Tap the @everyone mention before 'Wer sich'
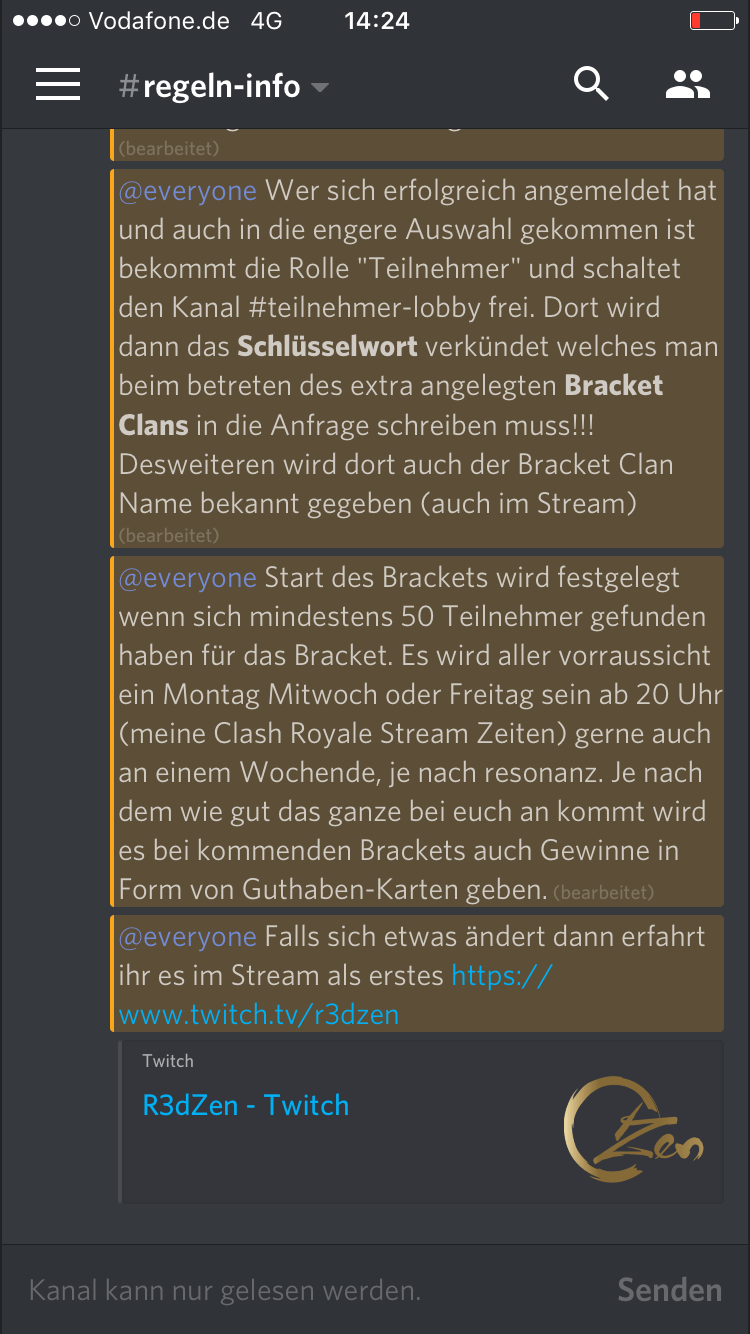 coord(188,190)
